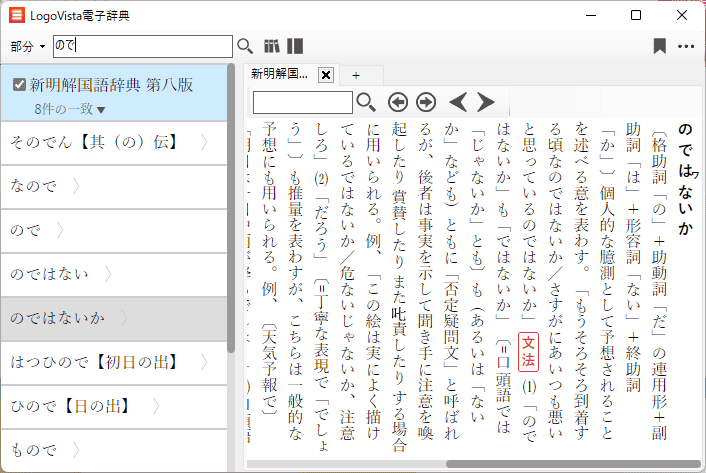Click the in-page search text field
The width and height of the screenshot is (706, 473).
[x=302, y=102]
